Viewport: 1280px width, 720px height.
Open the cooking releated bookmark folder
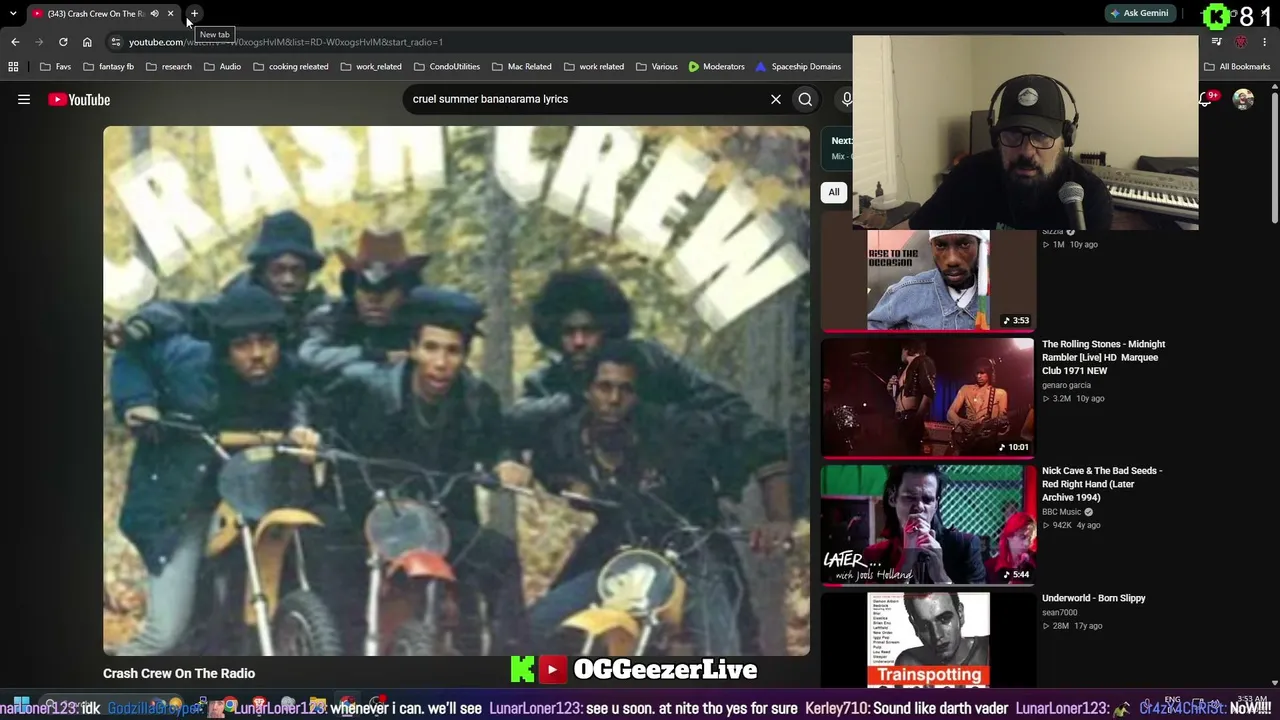[290, 67]
